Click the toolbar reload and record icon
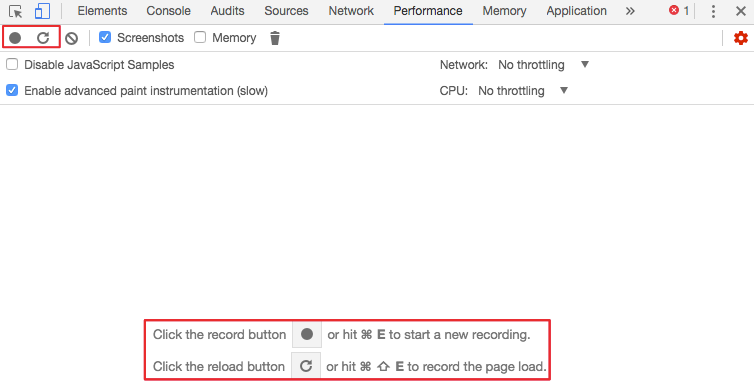Screen dimensions: 754x387 [x=43, y=38]
